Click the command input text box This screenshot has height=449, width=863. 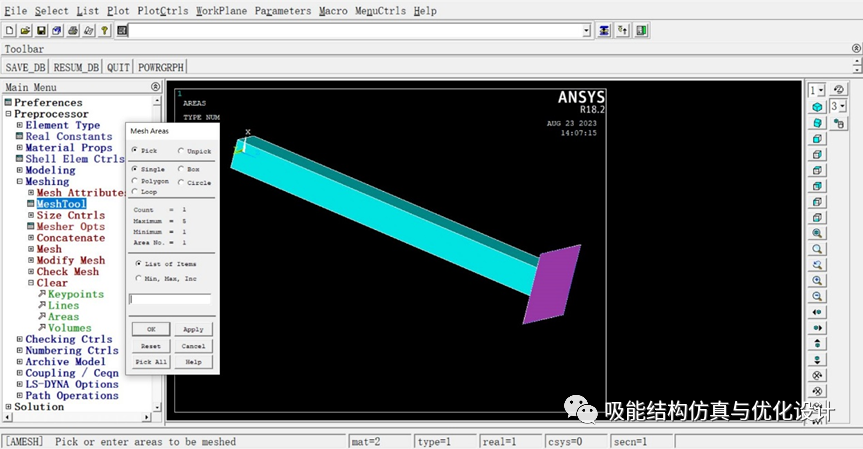[x=356, y=31]
